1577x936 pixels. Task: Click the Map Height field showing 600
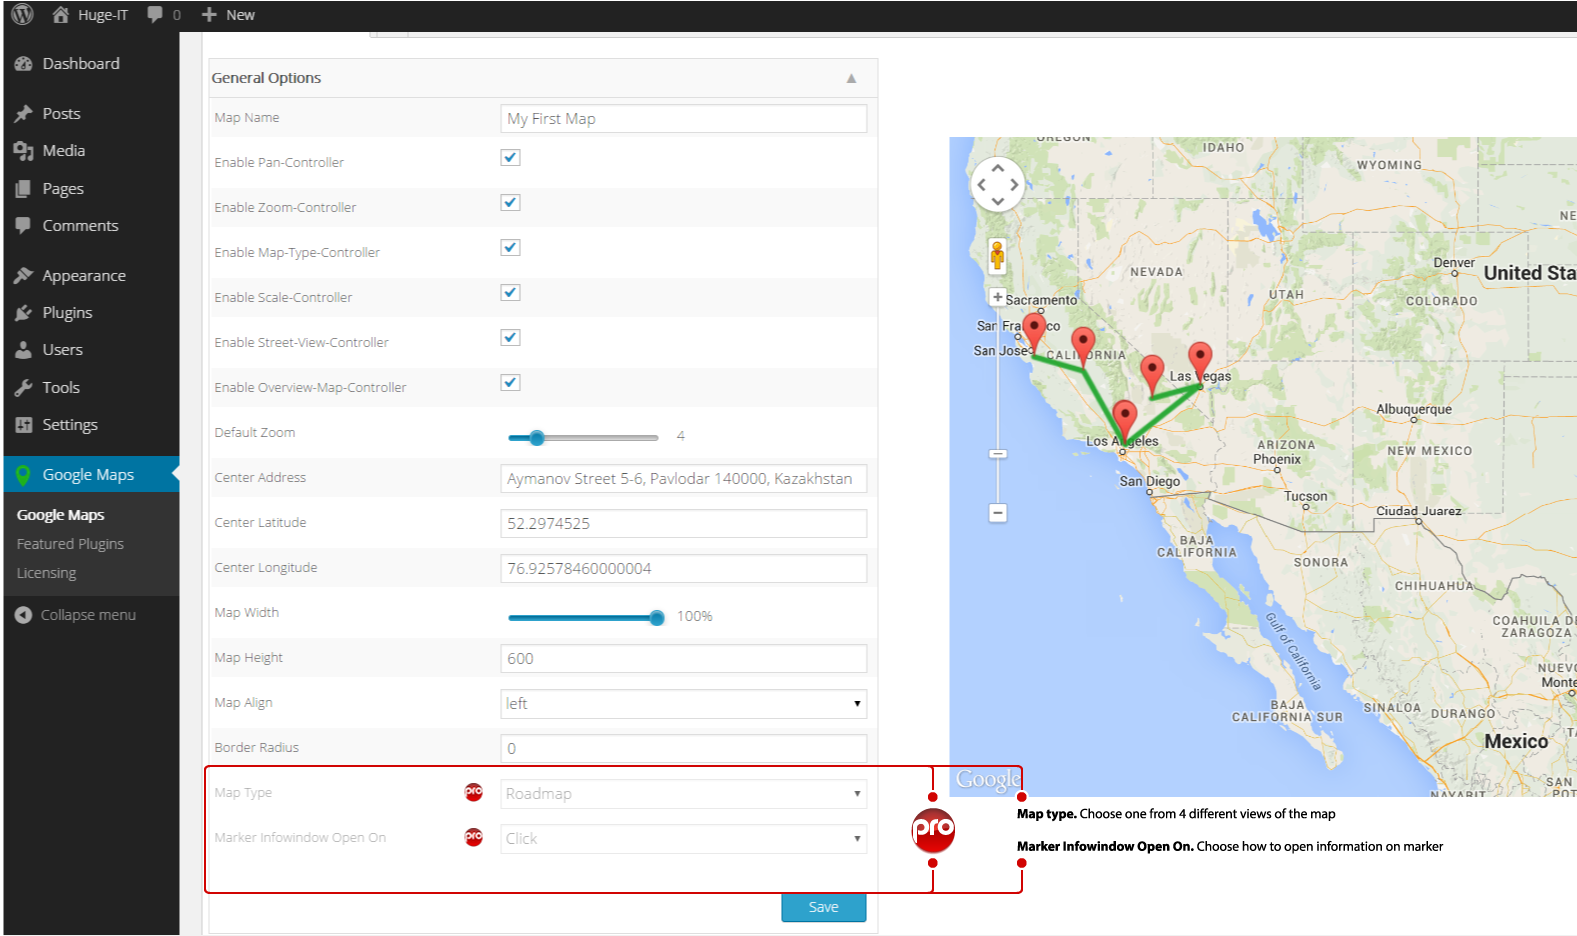(x=684, y=659)
